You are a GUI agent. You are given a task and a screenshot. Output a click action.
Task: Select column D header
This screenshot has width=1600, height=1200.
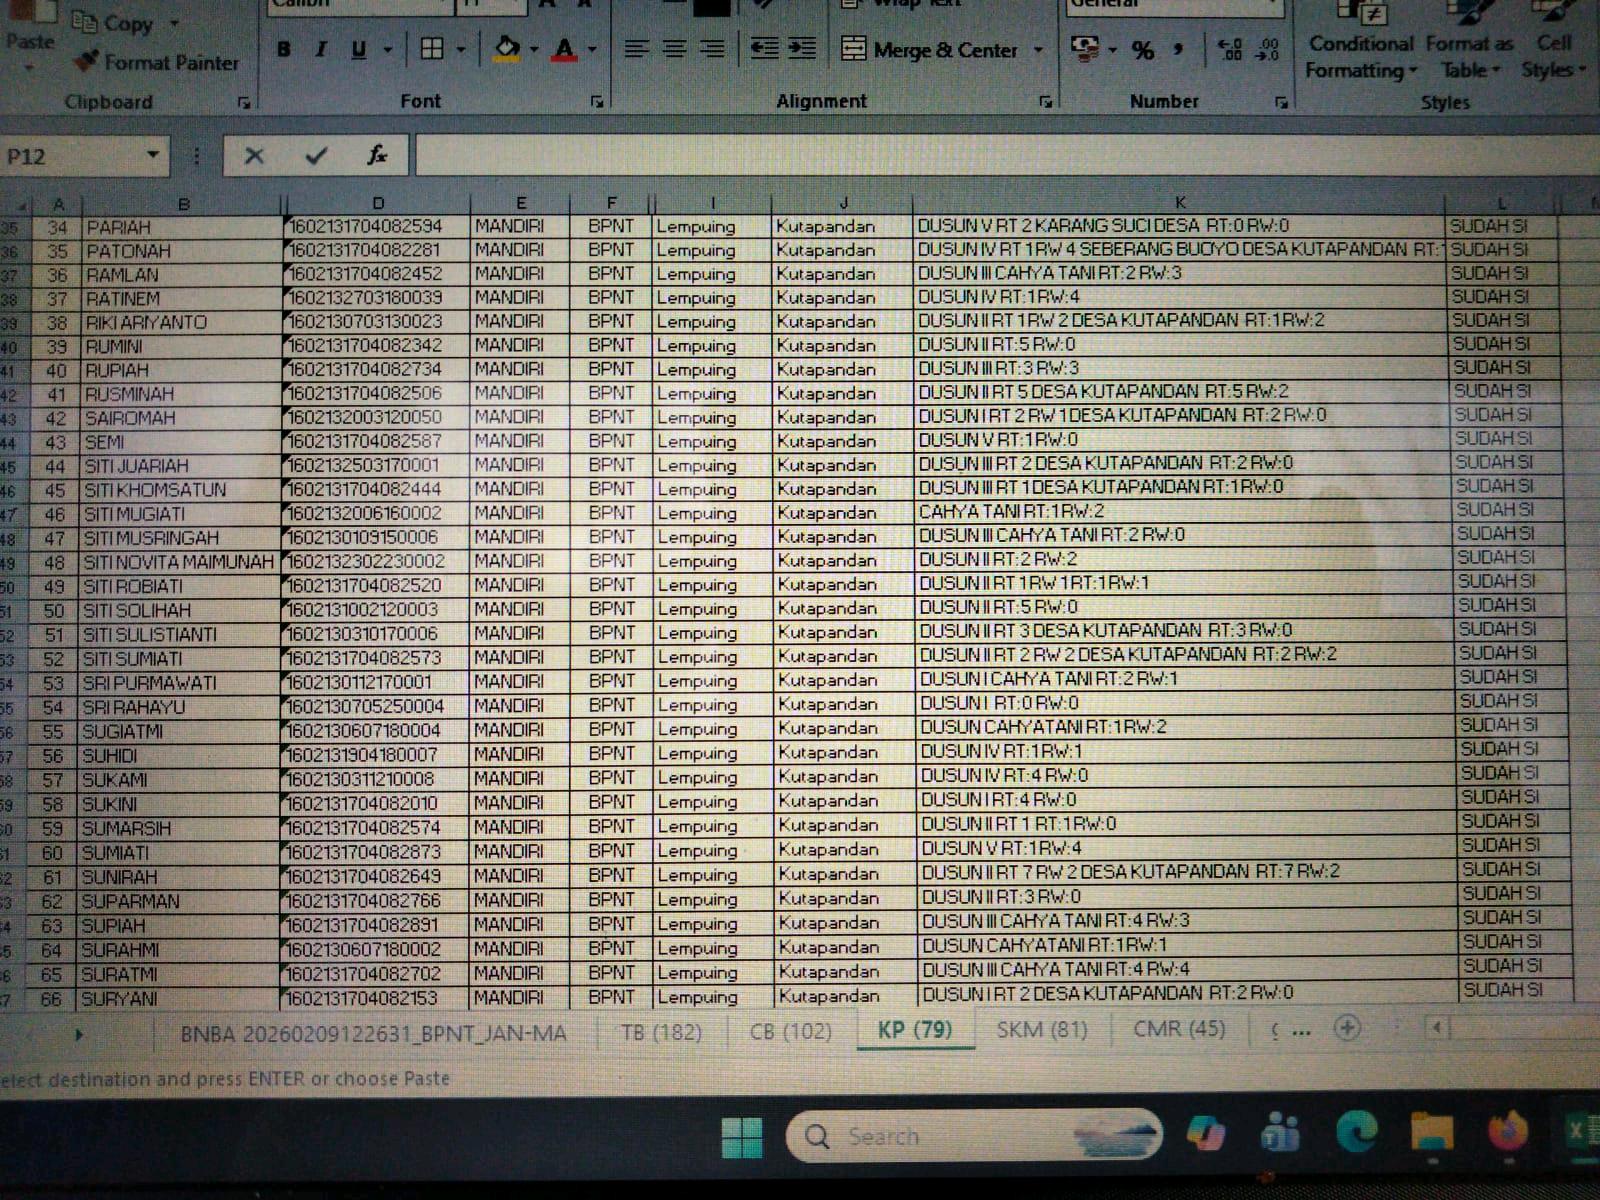[378, 203]
